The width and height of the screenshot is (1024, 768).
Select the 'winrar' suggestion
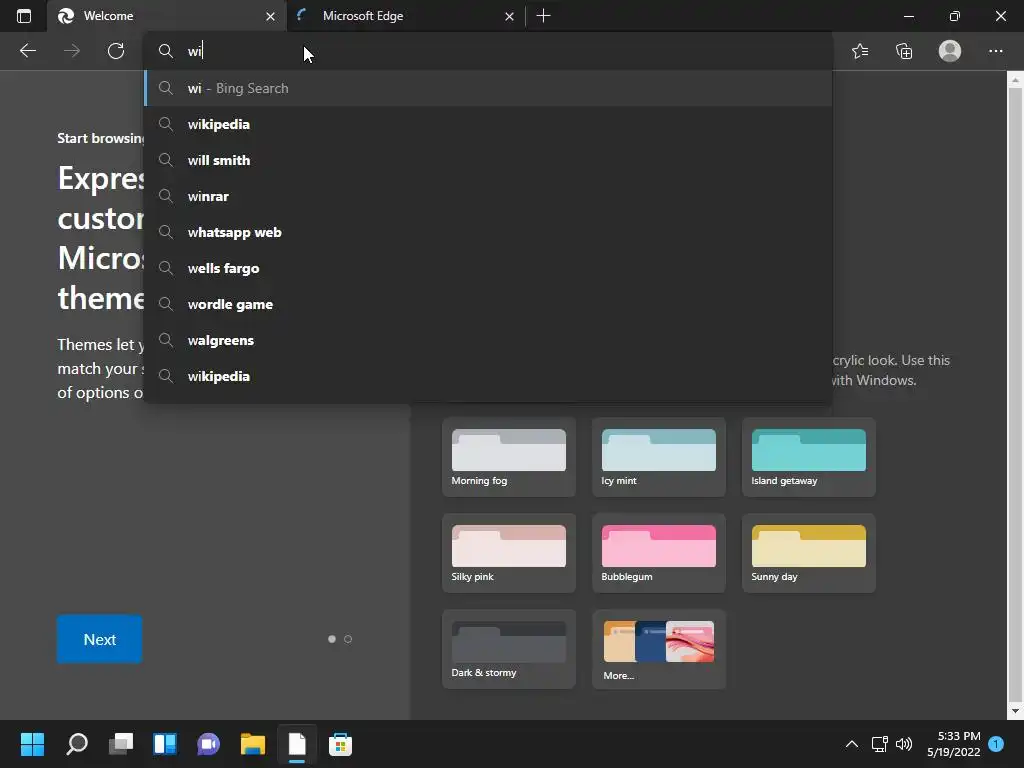point(488,196)
